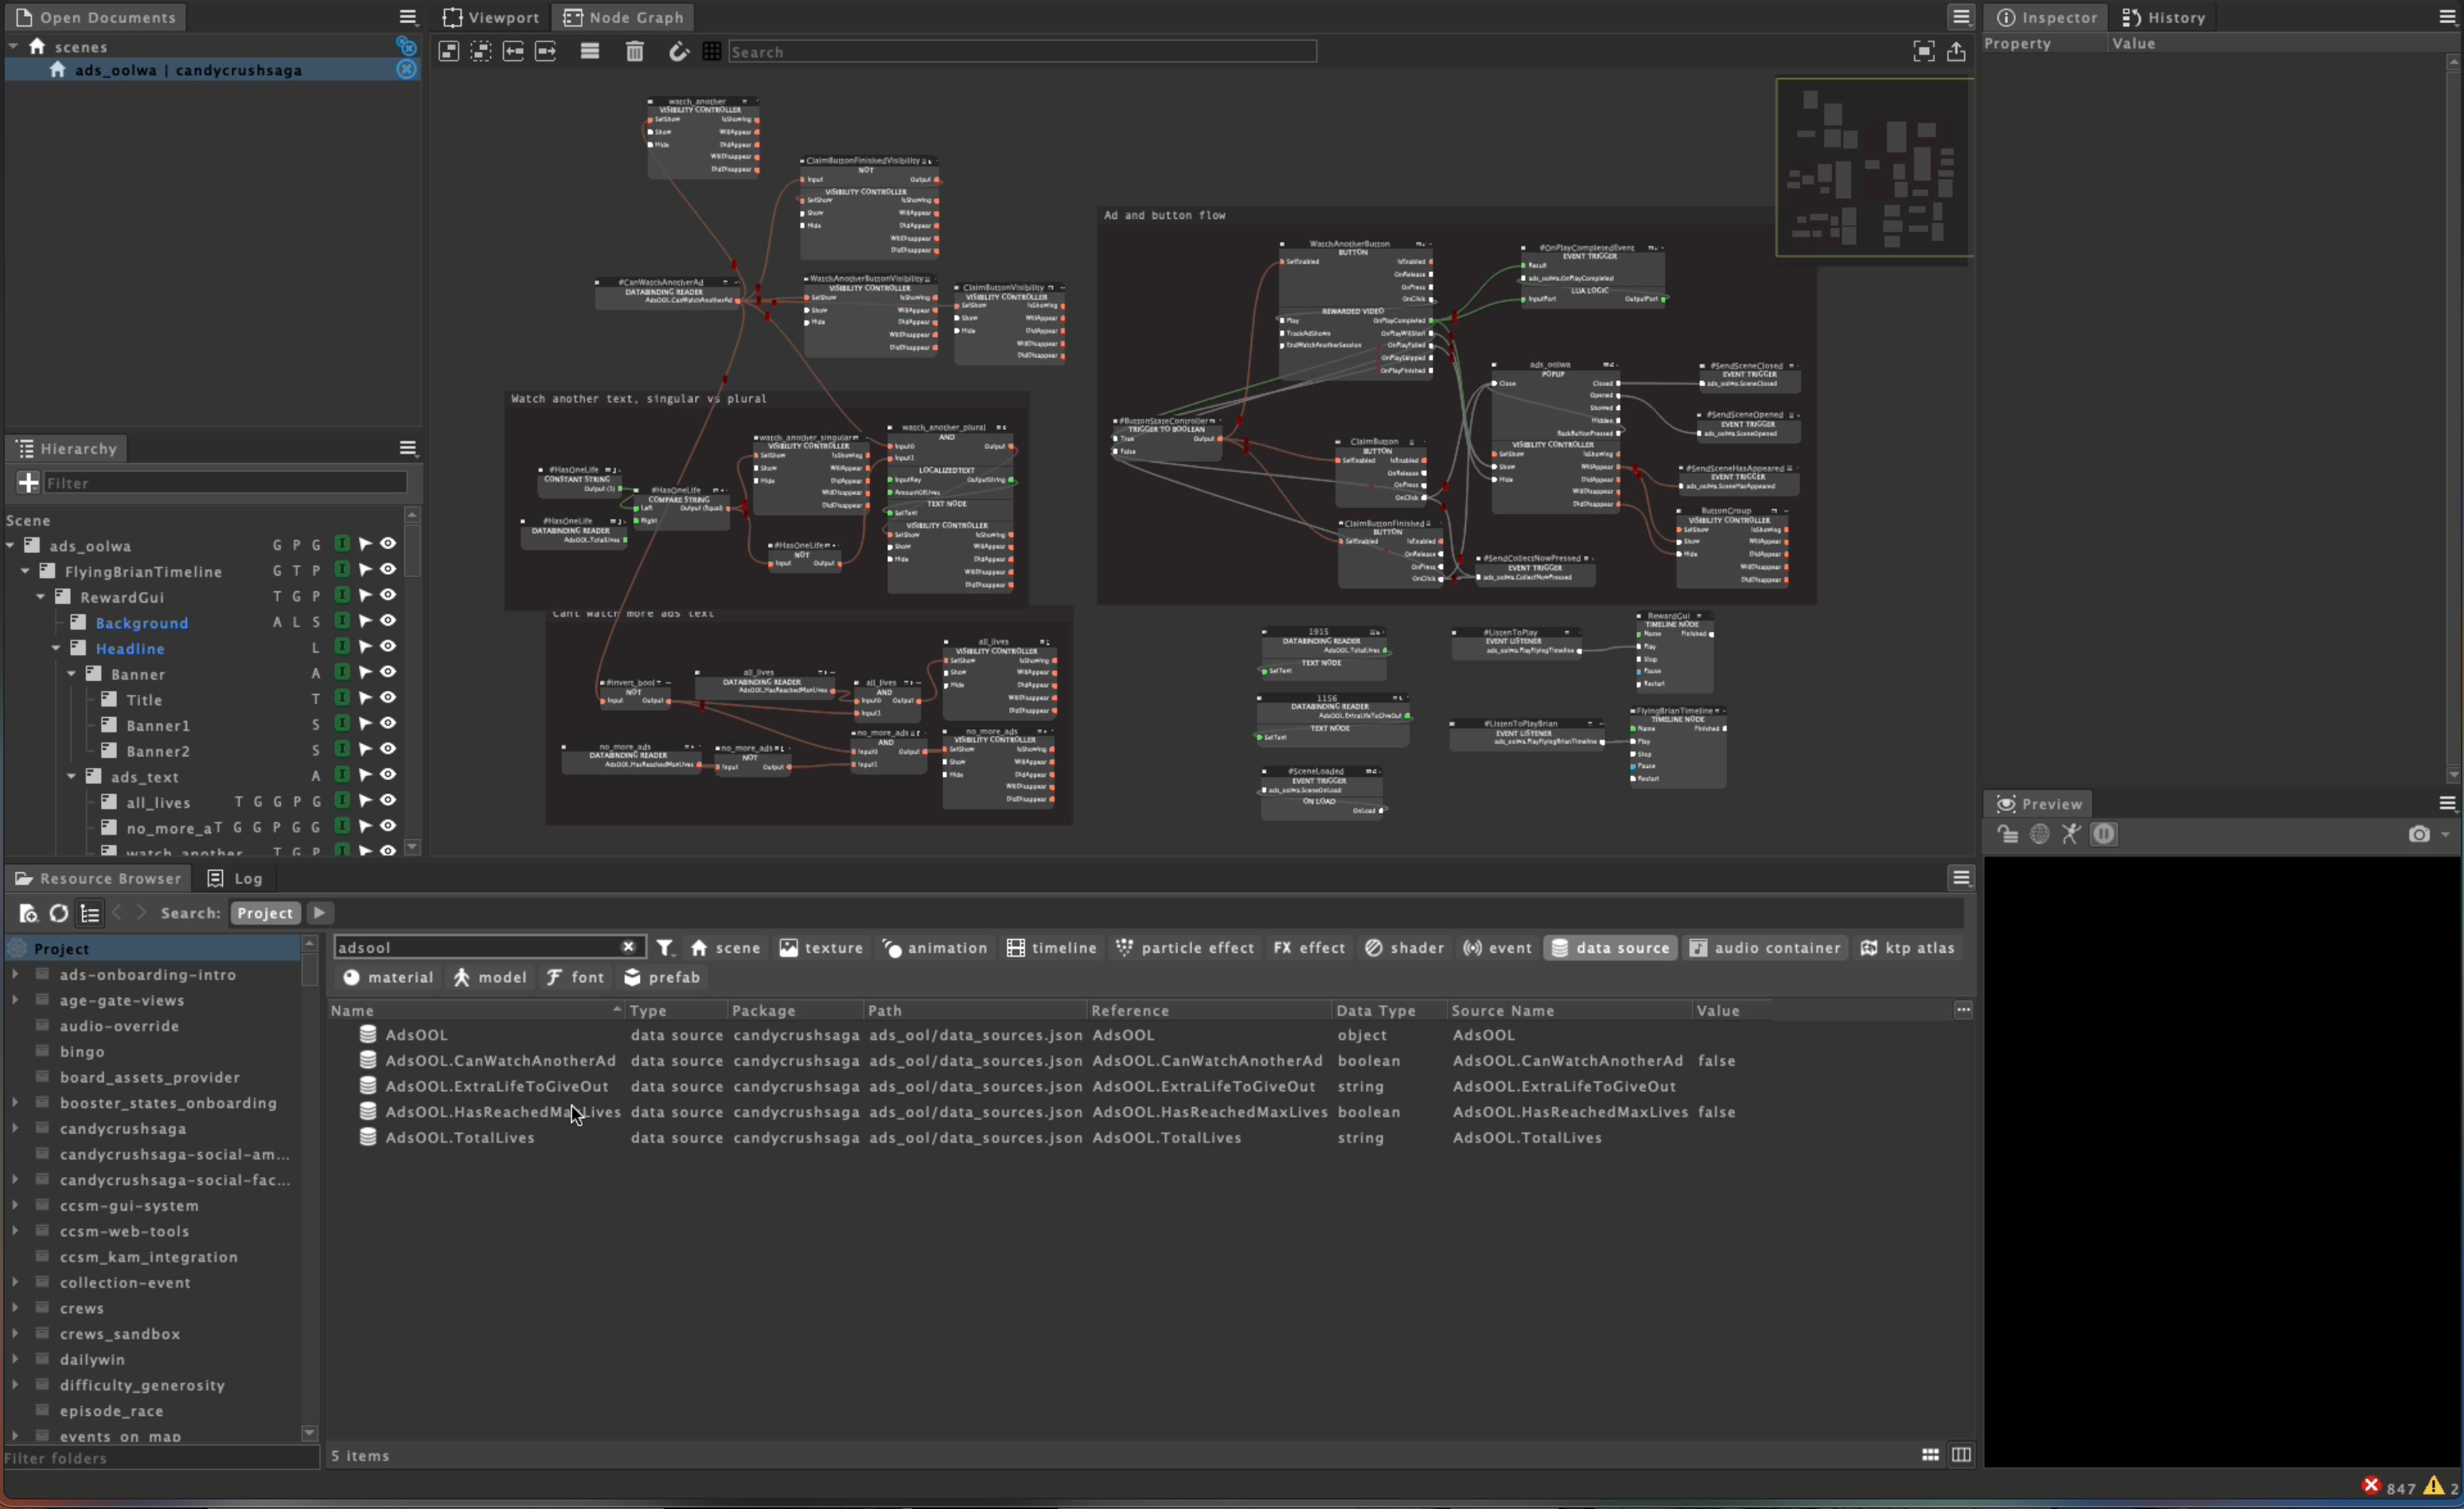Switch to the Viewport tab

click(491, 17)
